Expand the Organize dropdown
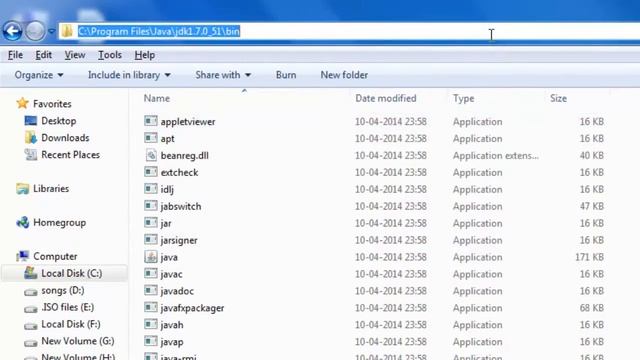640x360 pixels. coord(39,75)
